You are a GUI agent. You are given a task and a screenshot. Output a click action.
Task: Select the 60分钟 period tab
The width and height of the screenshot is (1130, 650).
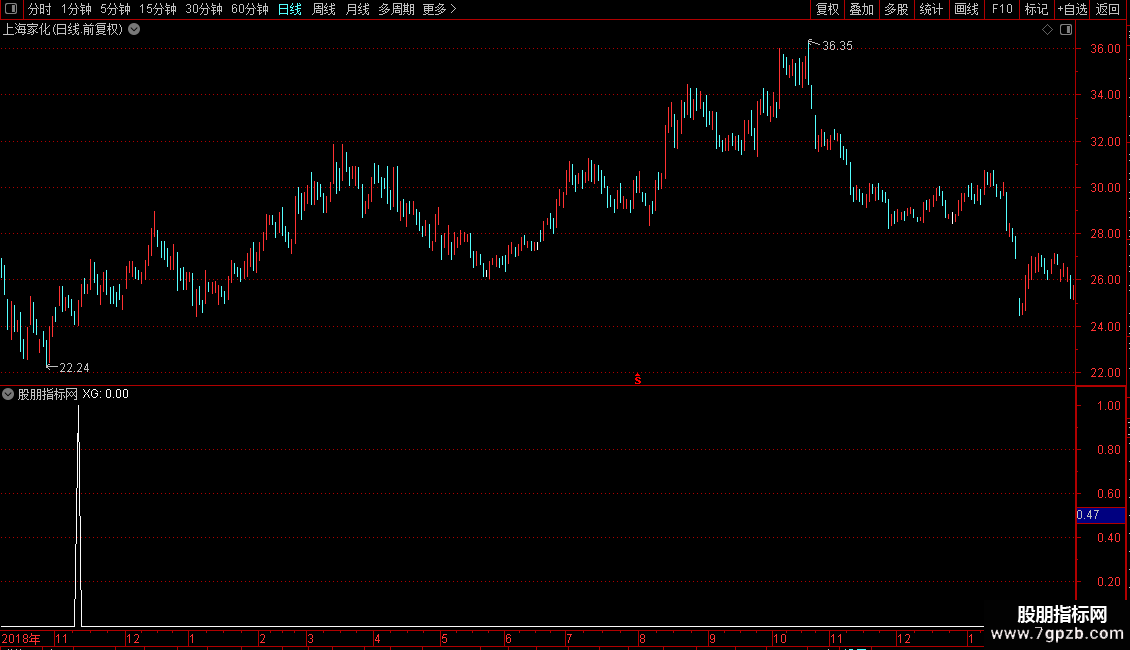pyautogui.click(x=249, y=9)
